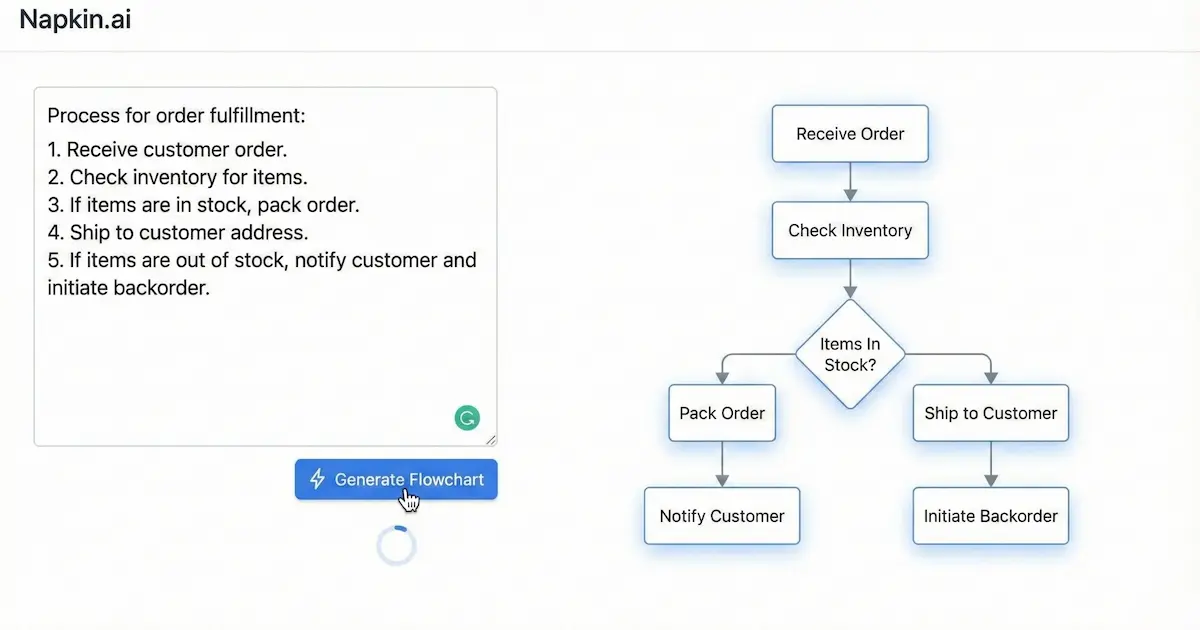Choose the Ship to Customer node

click(990, 413)
